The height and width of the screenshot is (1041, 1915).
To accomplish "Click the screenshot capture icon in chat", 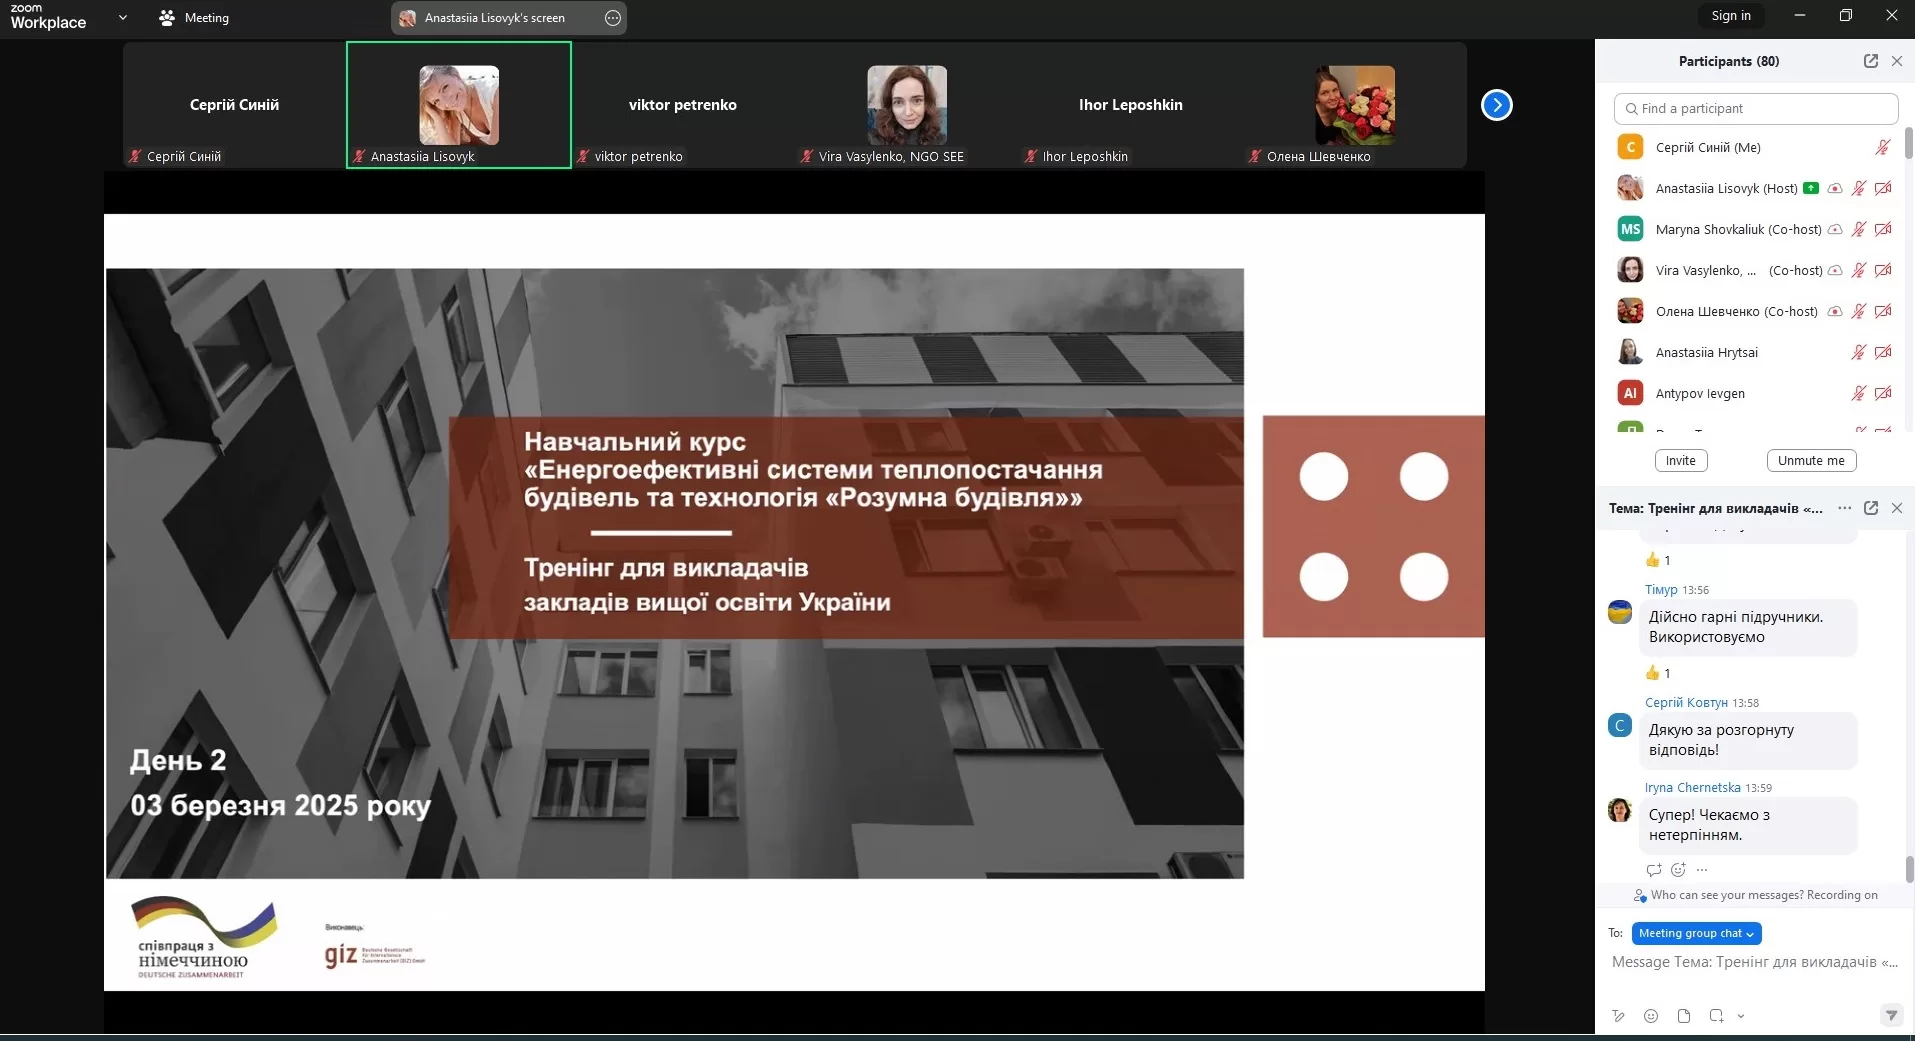I will (x=1716, y=1016).
